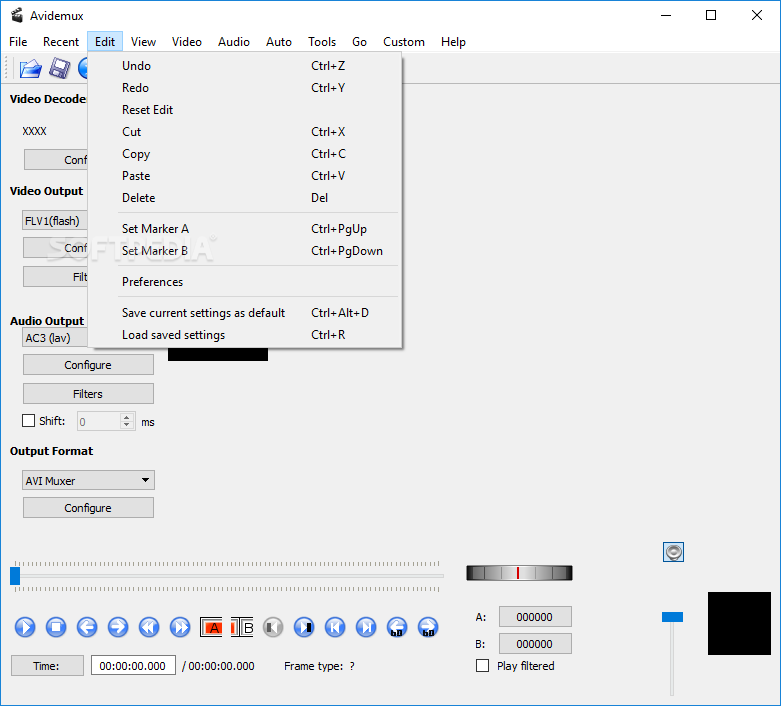Viewport: 781px width, 706px height.
Task: Click the current time 00:00:00.000 field
Action: [133, 666]
